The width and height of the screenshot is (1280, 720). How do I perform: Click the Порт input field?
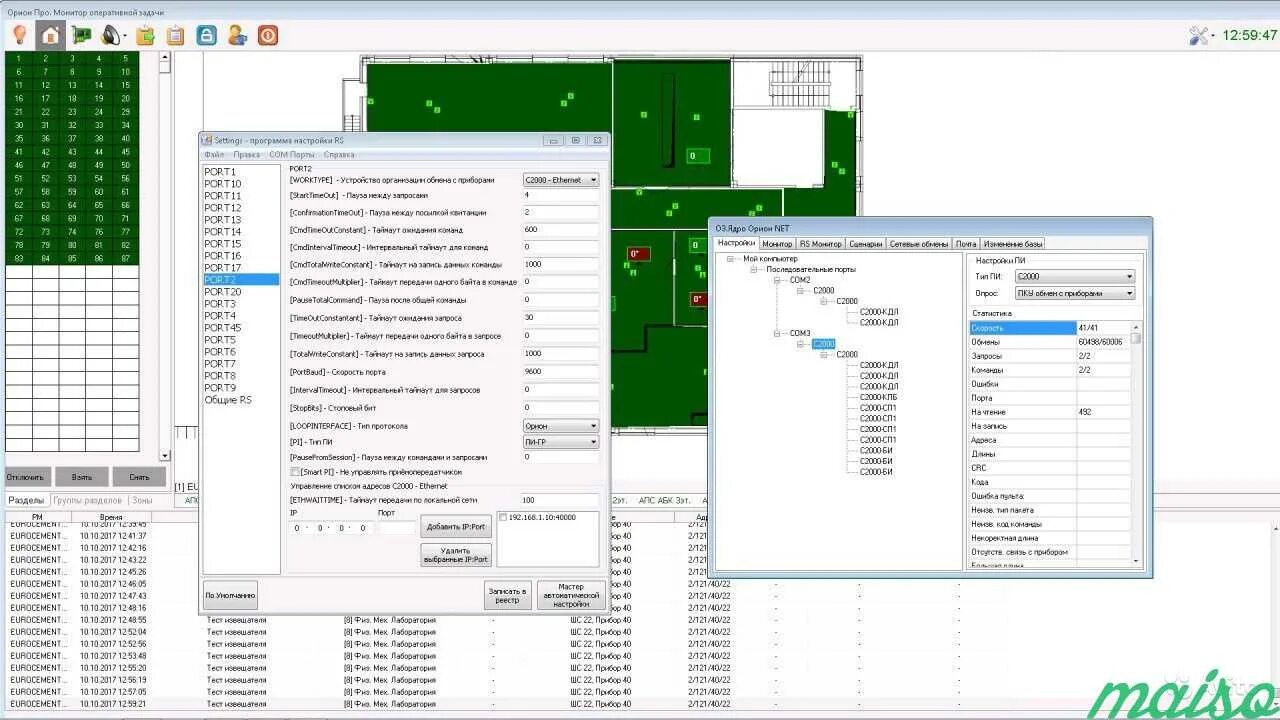[397, 528]
